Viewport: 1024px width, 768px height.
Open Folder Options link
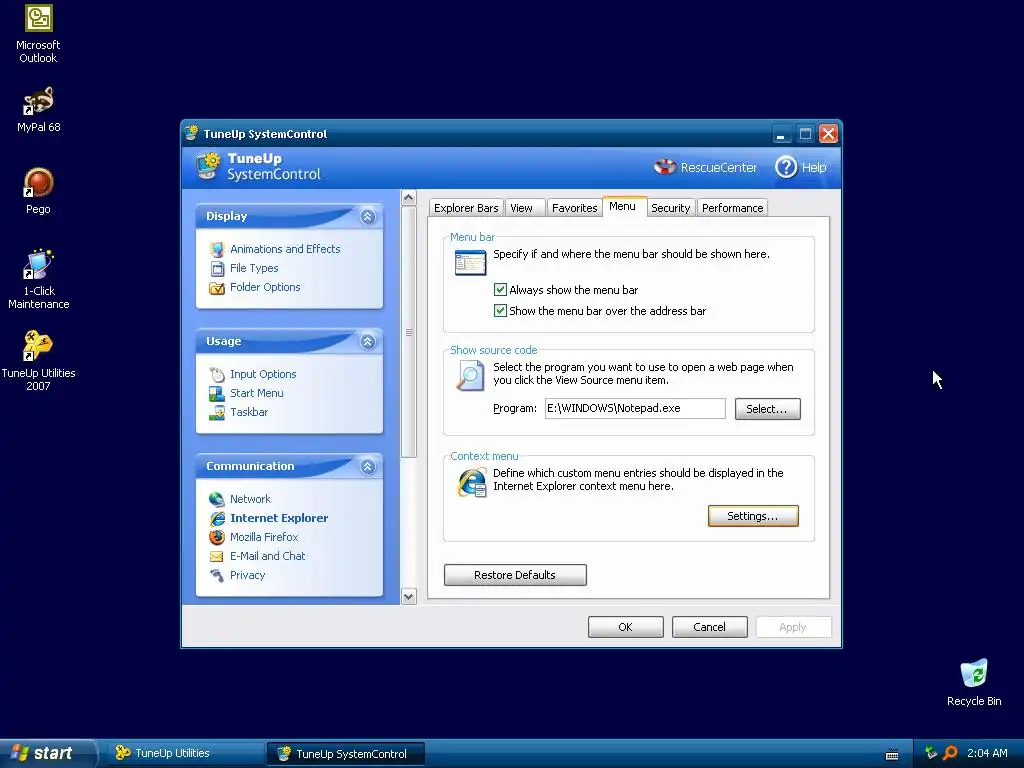(x=265, y=287)
